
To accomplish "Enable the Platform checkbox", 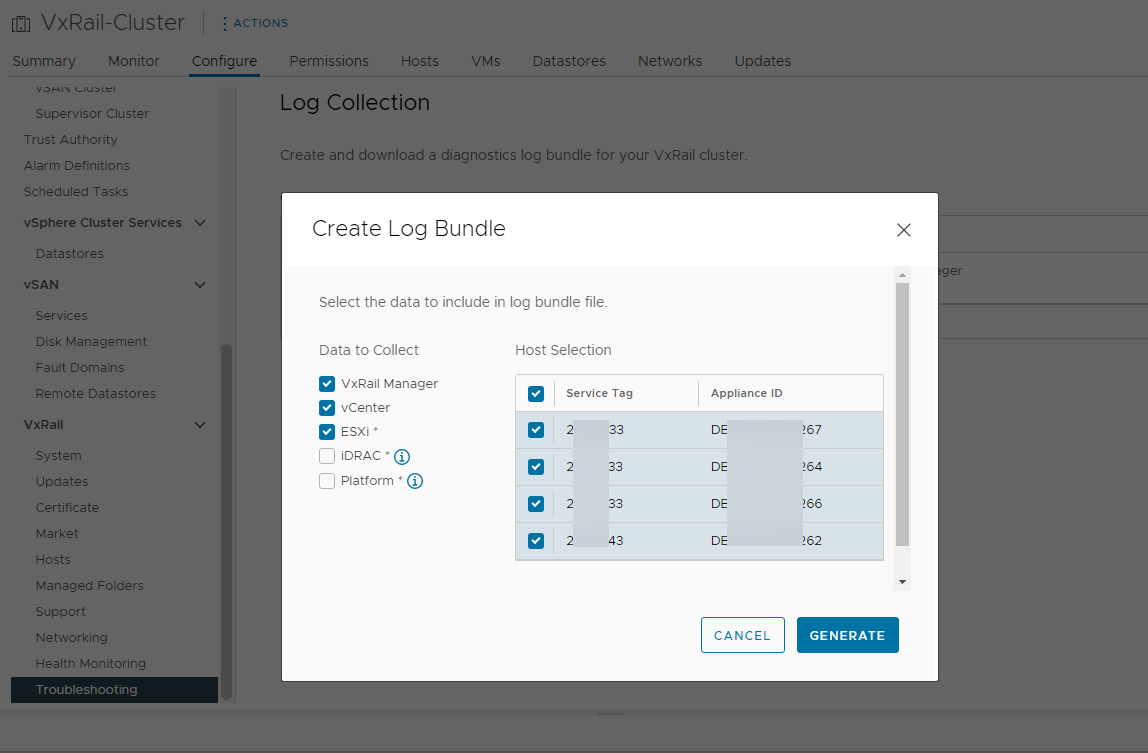I will click(x=327, y=481).
